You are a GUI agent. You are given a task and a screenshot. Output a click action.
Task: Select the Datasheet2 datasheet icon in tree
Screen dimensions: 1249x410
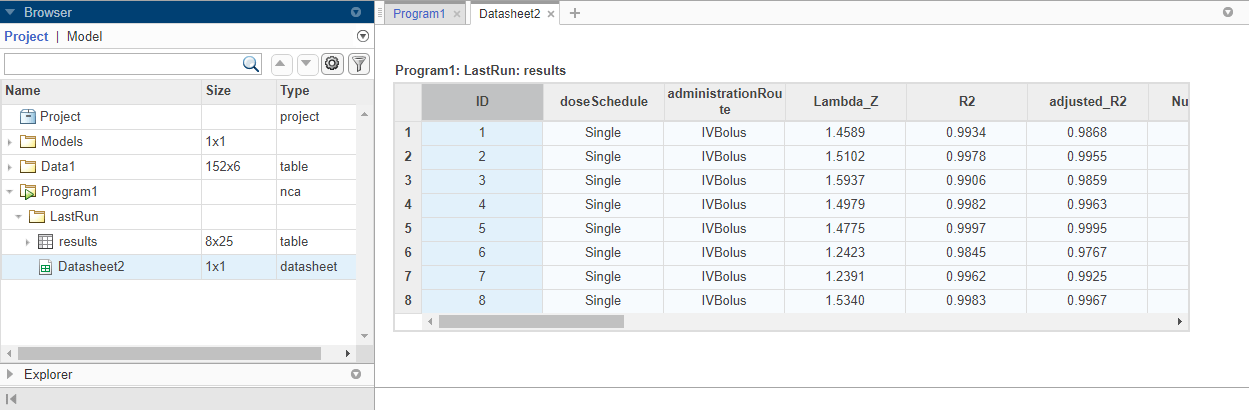tap(45, 267)
